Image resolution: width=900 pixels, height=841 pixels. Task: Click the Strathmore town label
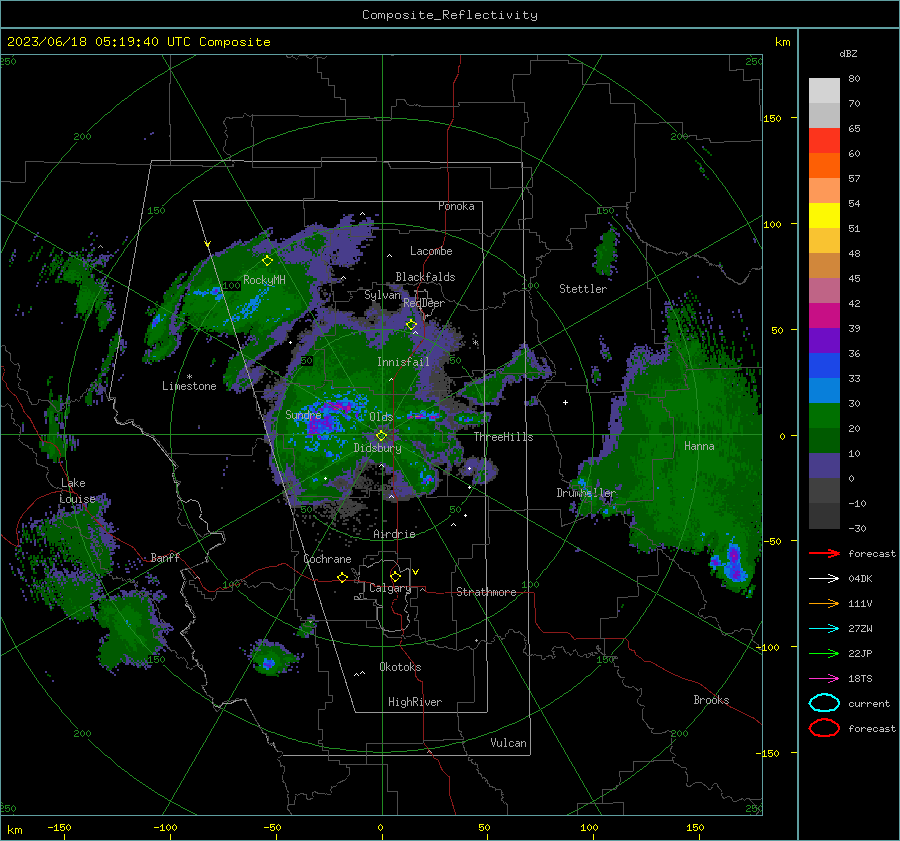pos(486,592)
